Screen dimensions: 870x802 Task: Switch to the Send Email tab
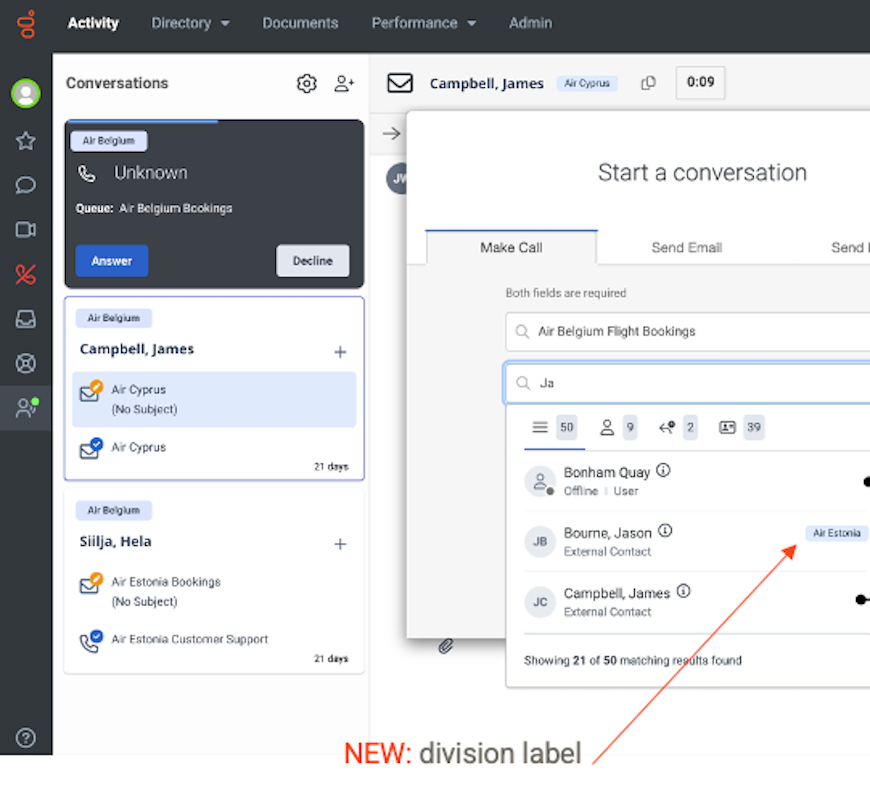[686, 247]
